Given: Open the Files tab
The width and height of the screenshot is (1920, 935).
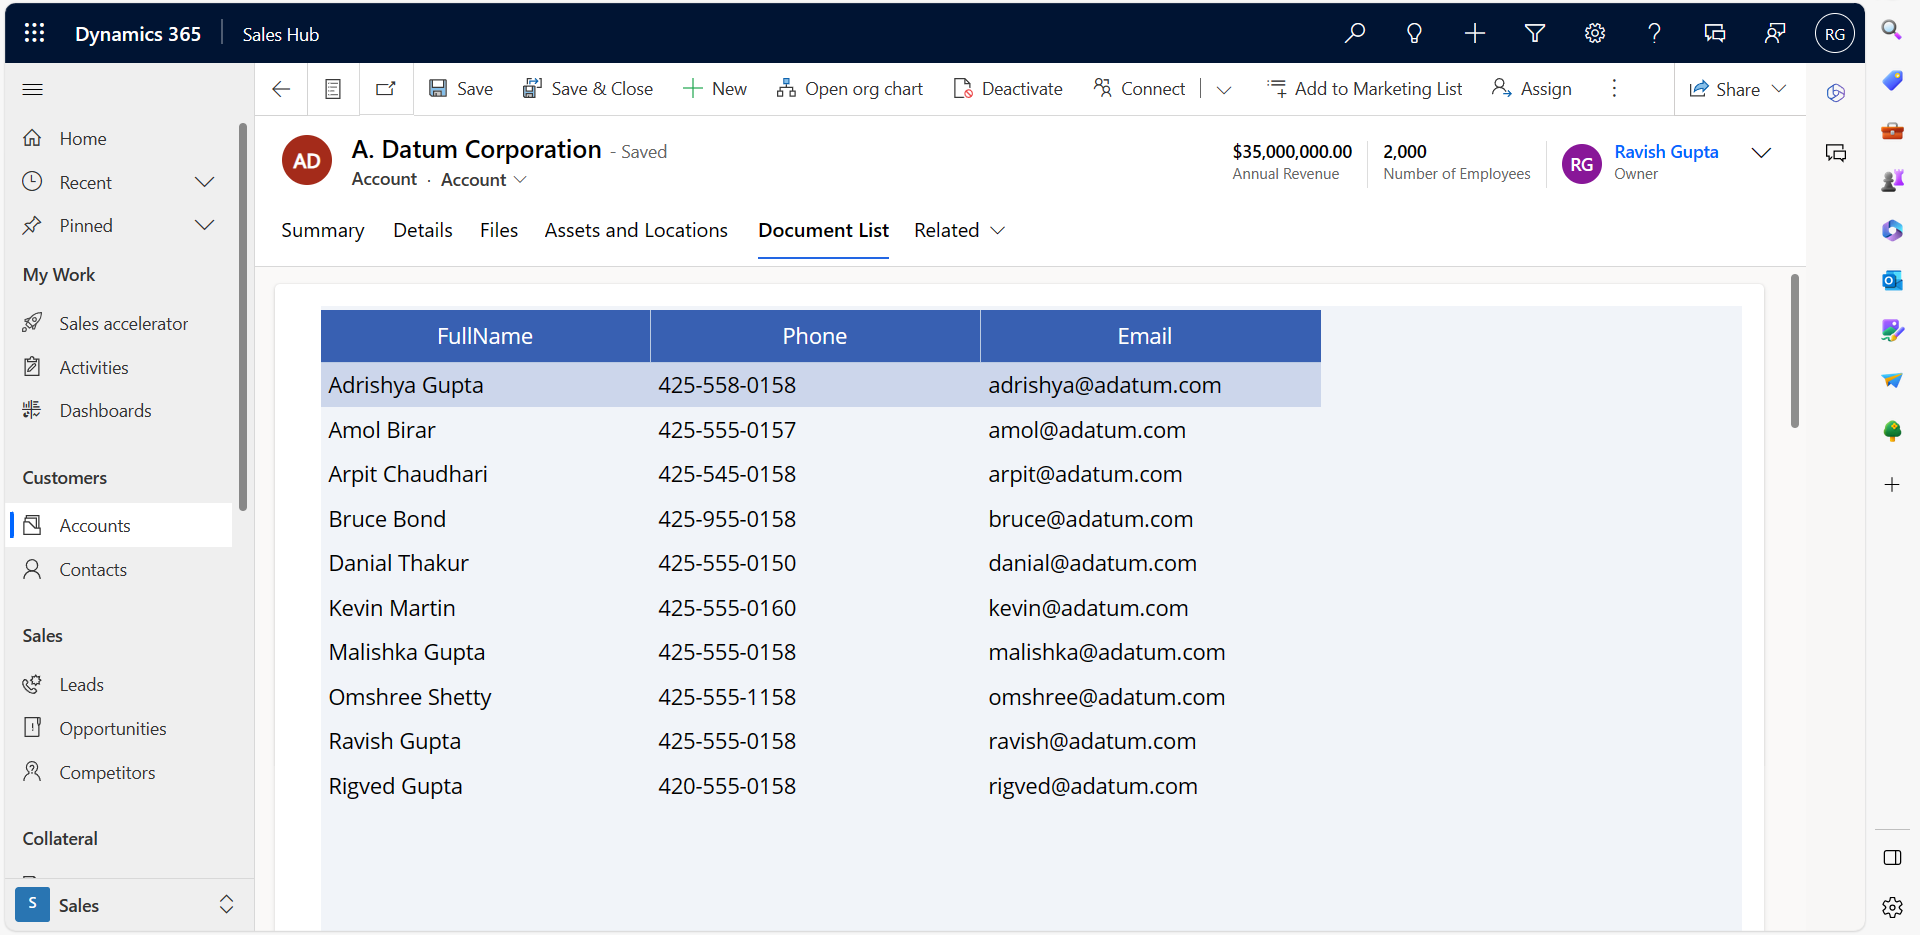Looking at the screenshot, I should (499, 230).
